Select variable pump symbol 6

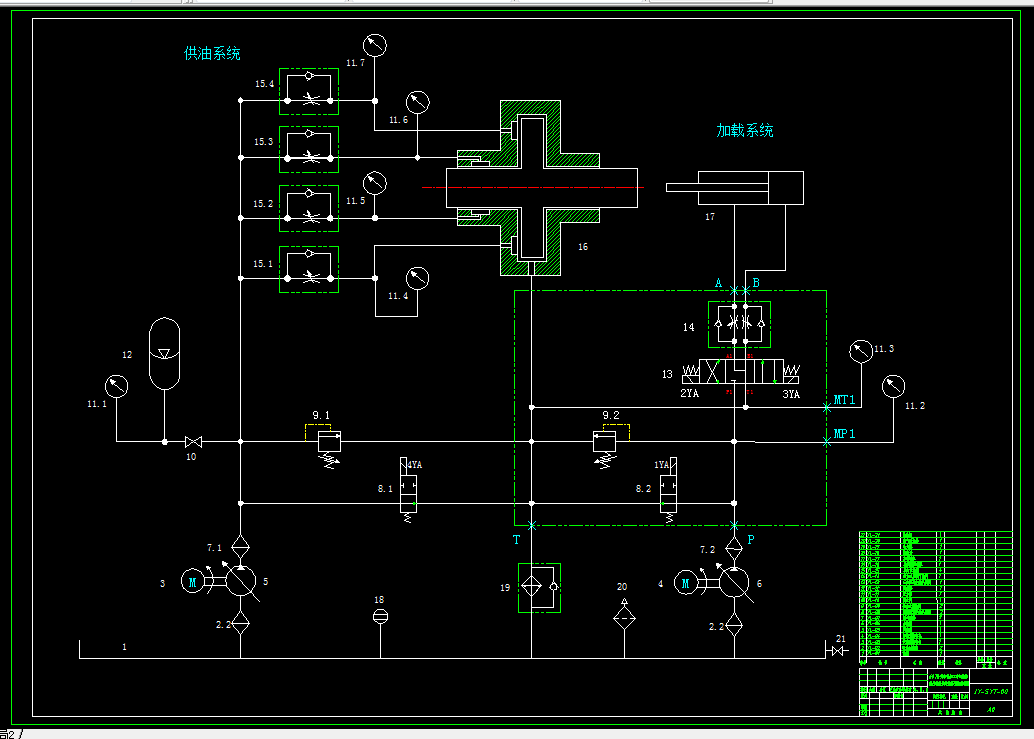point(734,582)
